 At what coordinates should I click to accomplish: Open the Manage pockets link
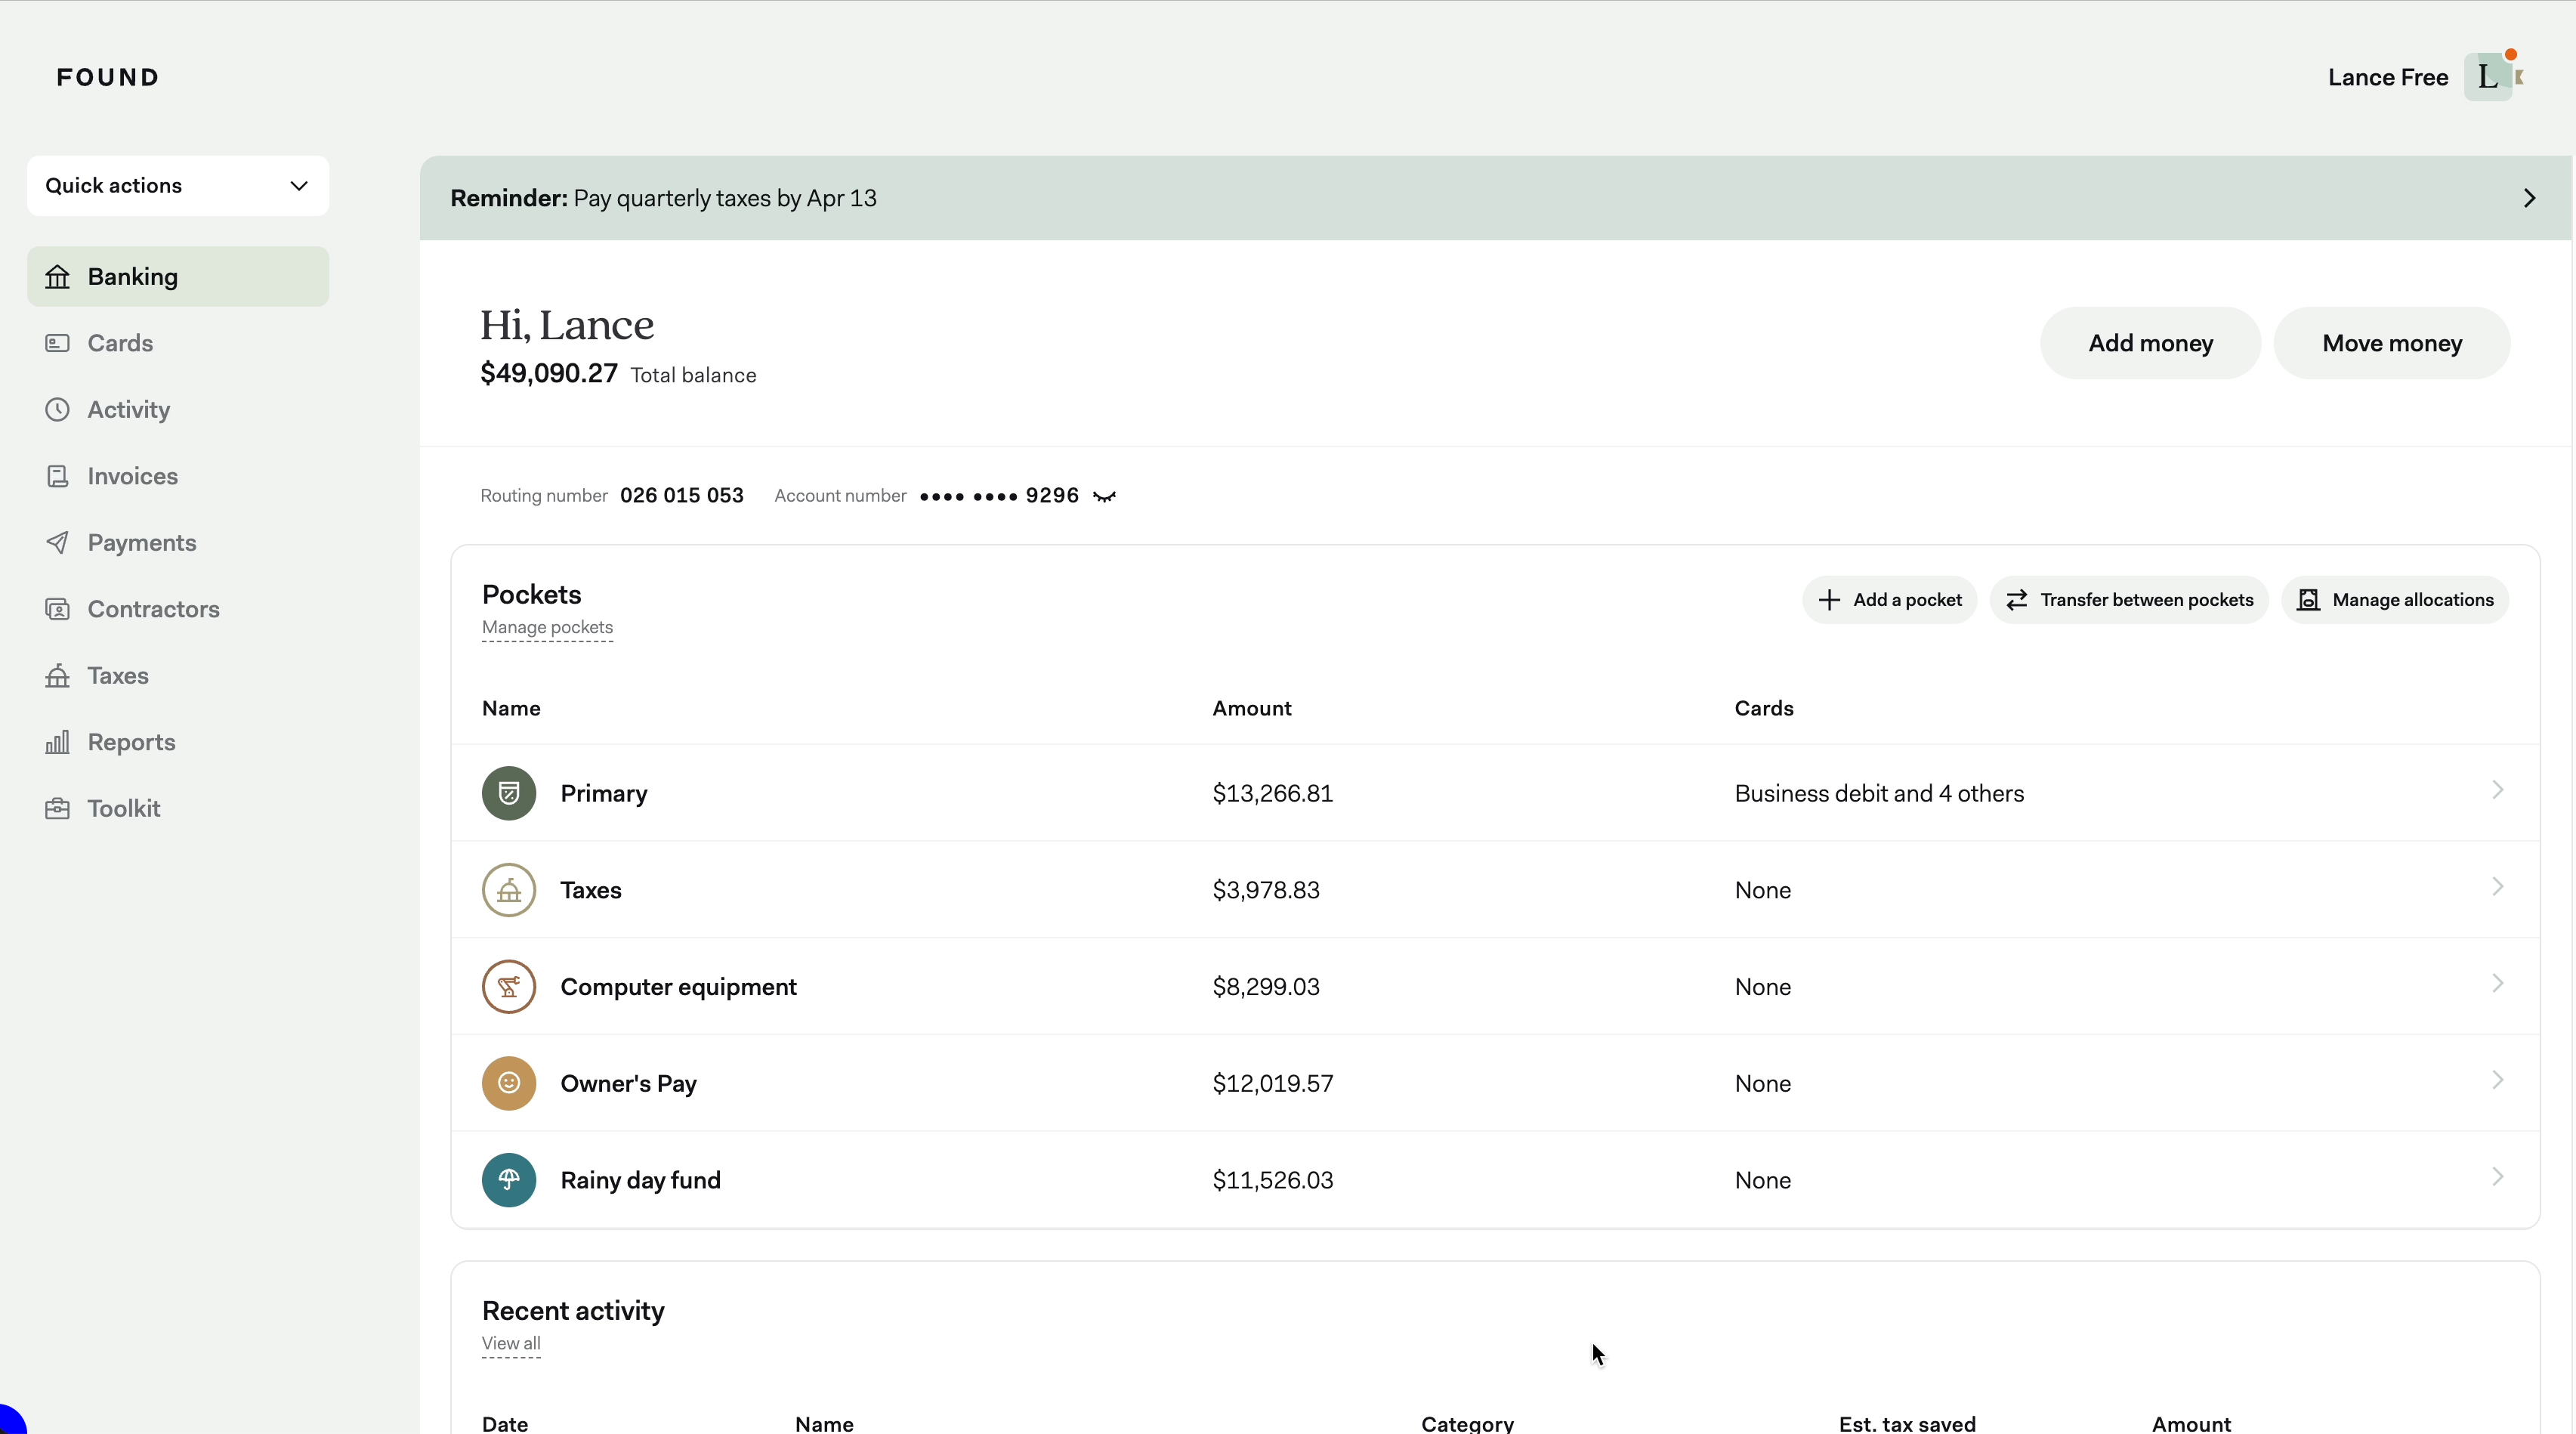click(x=547, y=627)
